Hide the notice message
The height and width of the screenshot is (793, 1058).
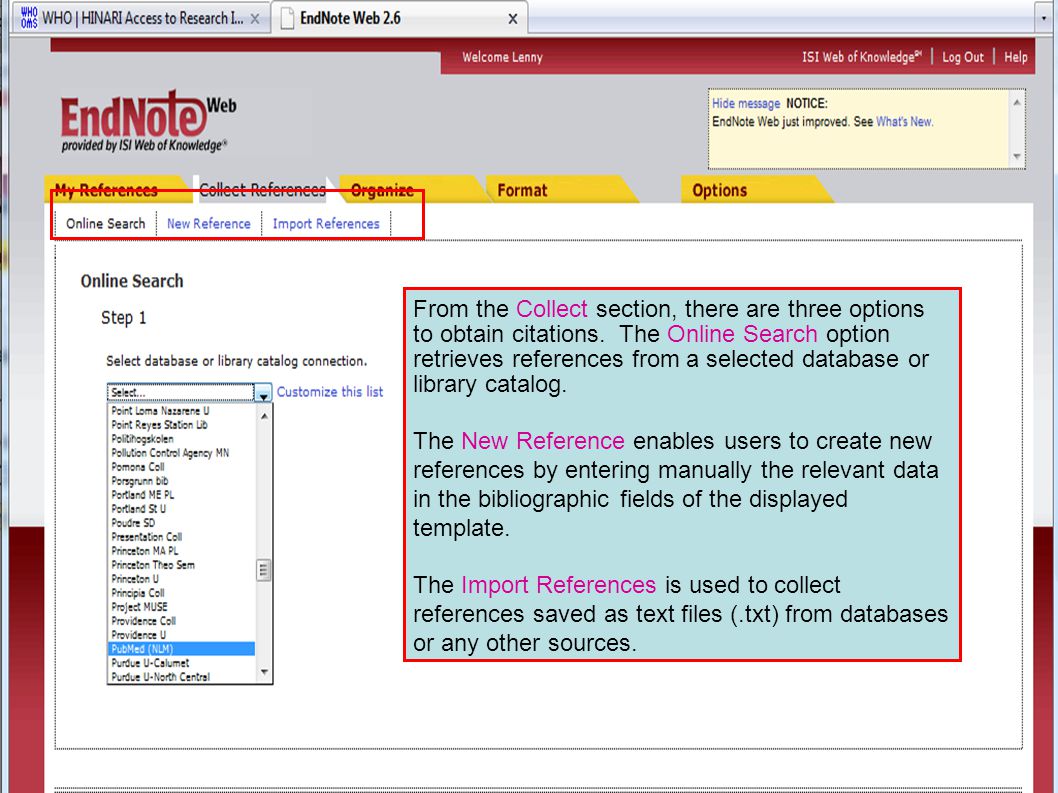click(x=746, y=103)
